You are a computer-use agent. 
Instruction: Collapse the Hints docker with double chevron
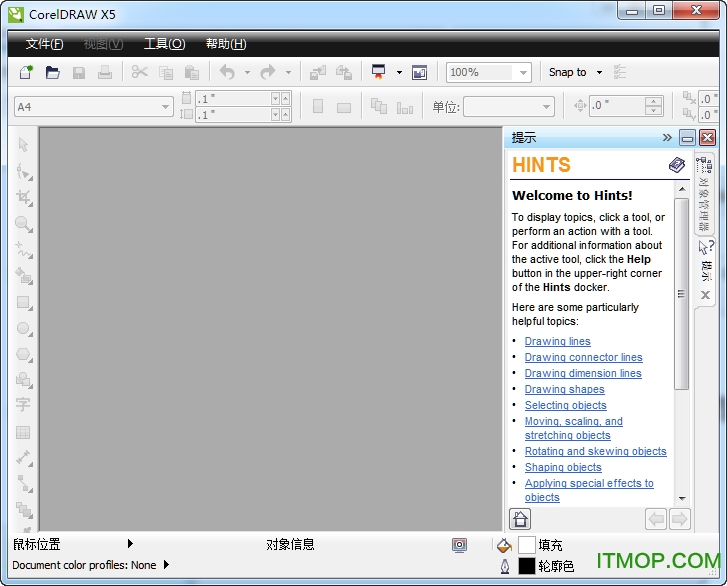click(667, 137)
